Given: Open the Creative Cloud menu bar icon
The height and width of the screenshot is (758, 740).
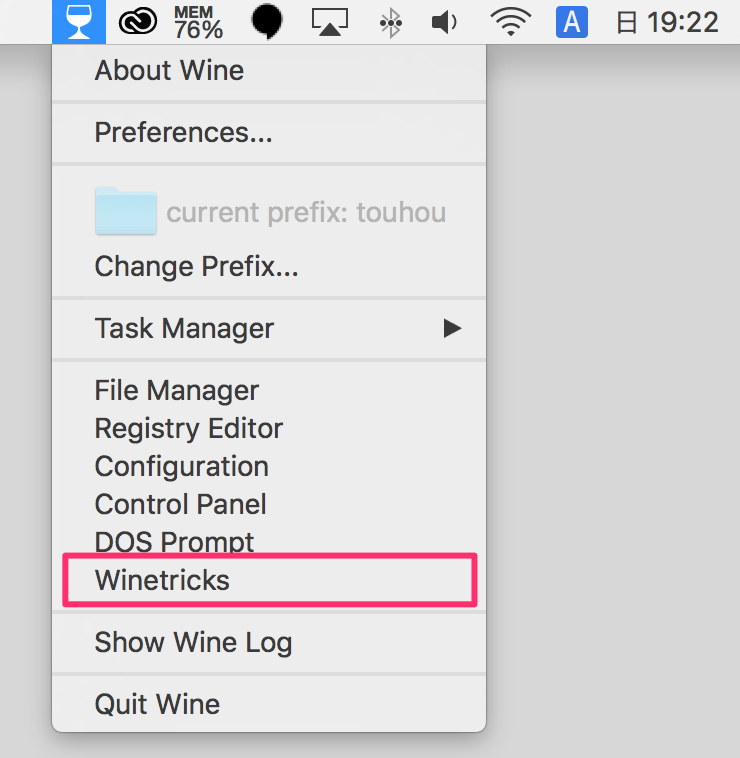Looking at the screenshot, I should (x=138, y=22).
